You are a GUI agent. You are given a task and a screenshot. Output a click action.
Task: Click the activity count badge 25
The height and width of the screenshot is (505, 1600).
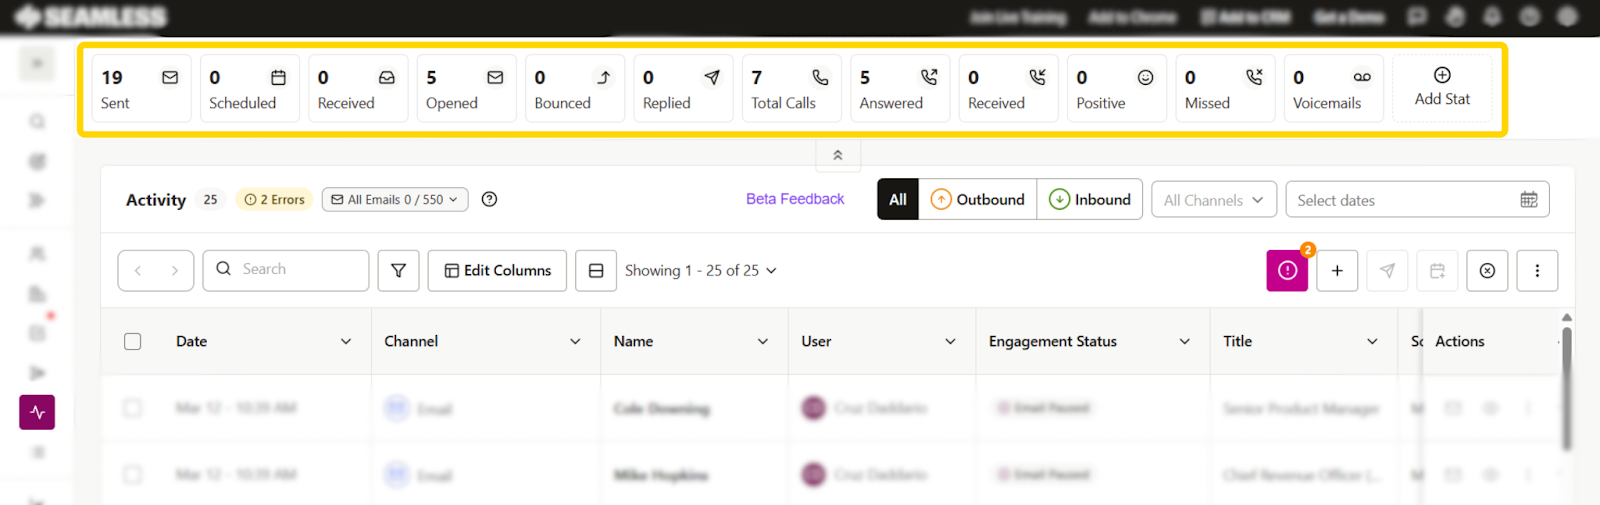(x=210, y=200)
